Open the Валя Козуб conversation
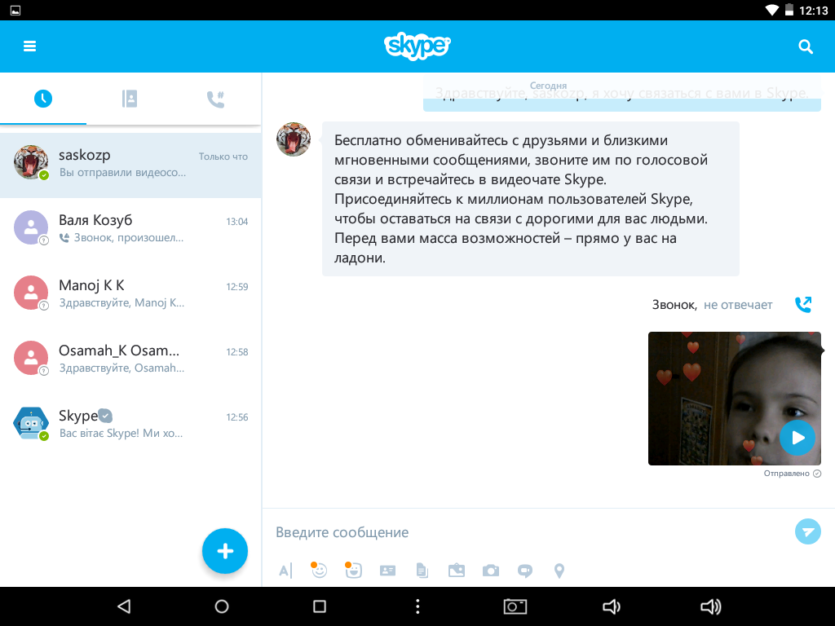This screenshot has width=835, height=626. (130, 228)
